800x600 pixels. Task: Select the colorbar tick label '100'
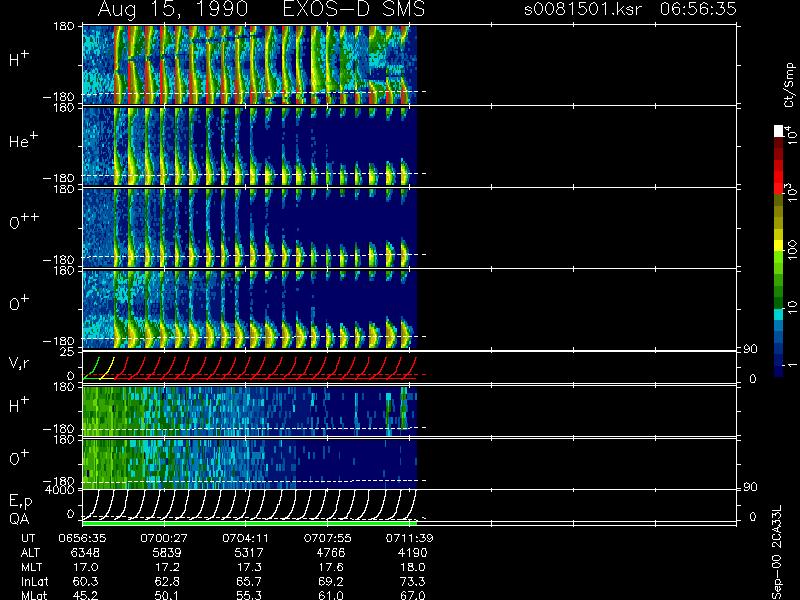click(x=791, y=251)
